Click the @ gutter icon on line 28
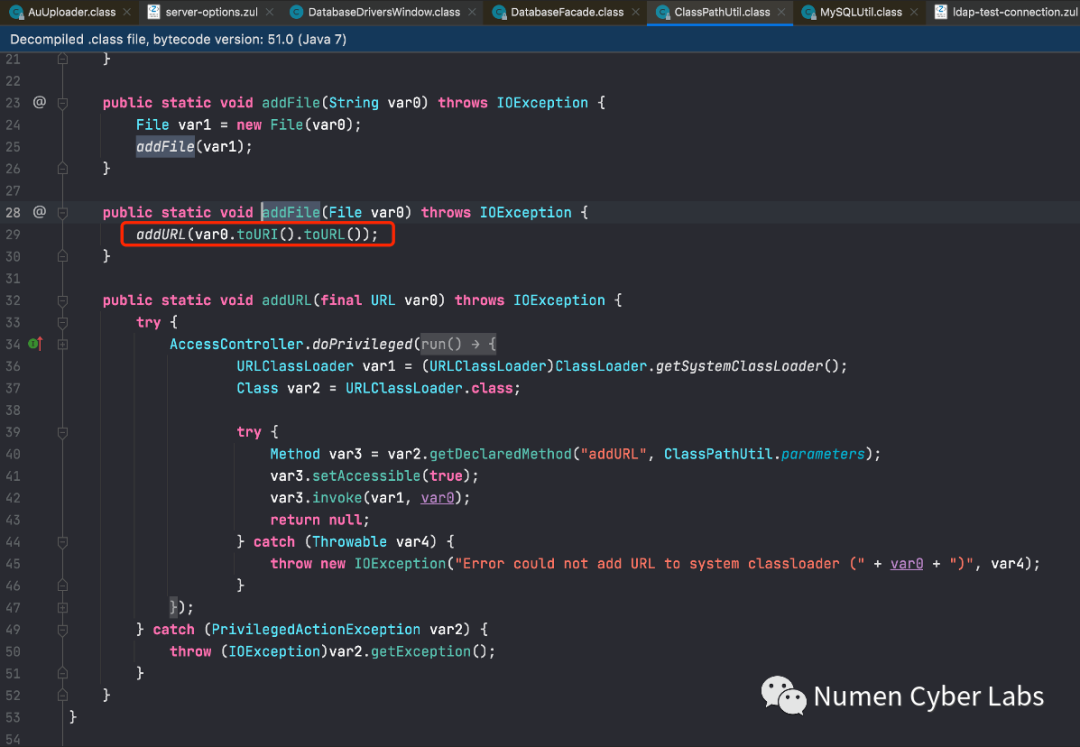Screen dimensions: 1080x747 click(40, 212)
